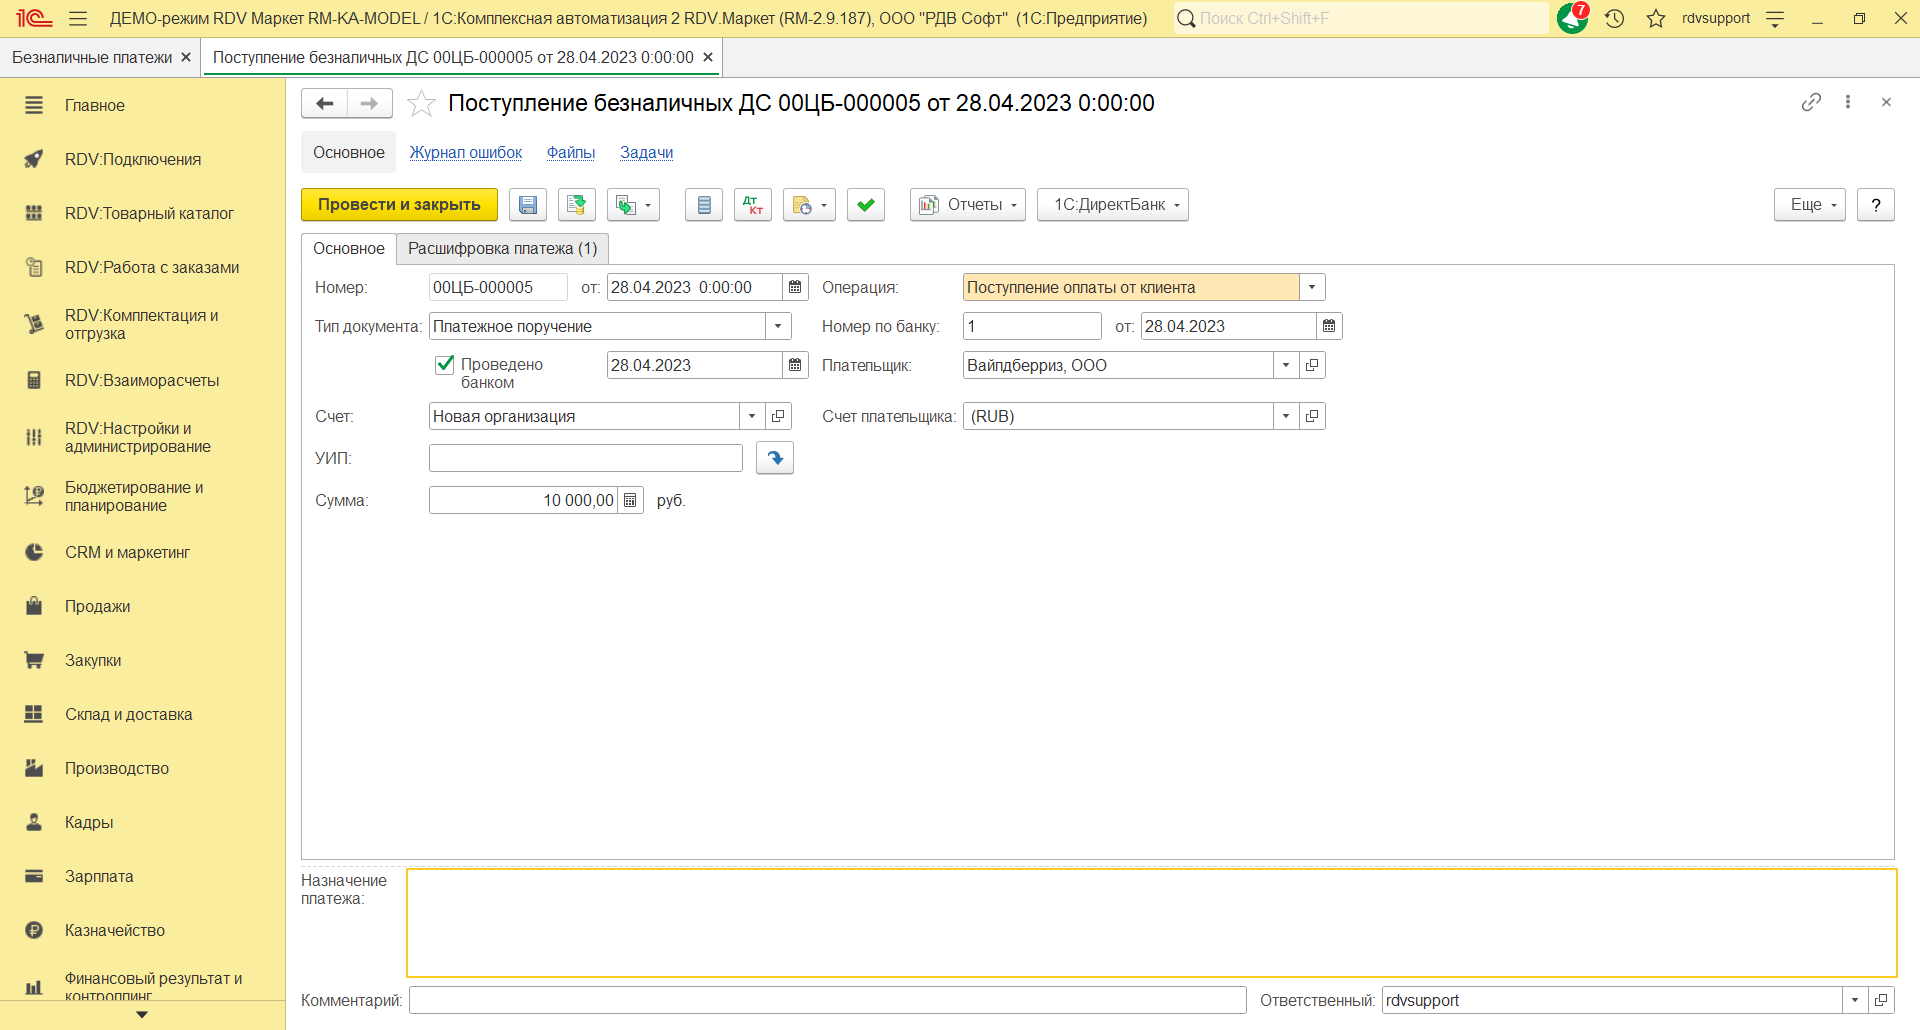Click into the Назначение платежа text area
This screenshot has height=1030, width=1920.
pos(1151,922)
